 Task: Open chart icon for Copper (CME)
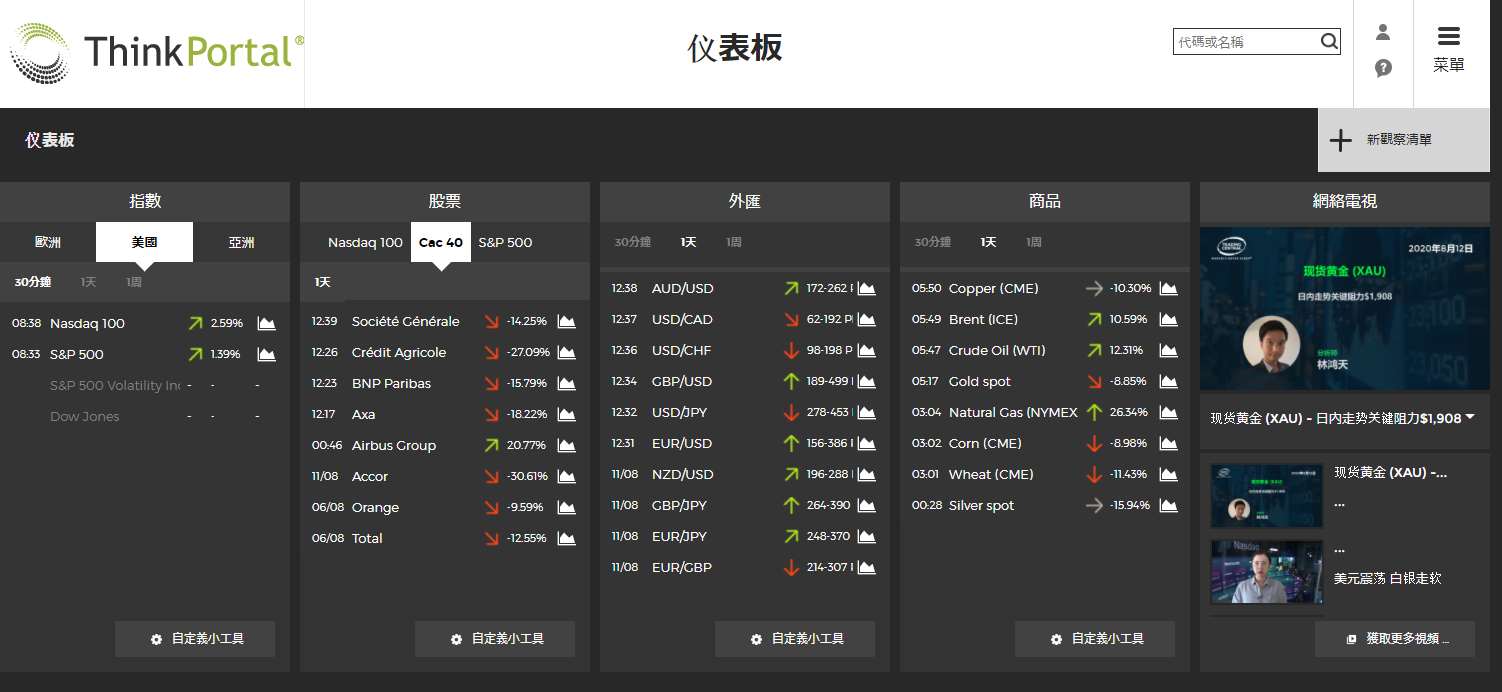point(1168,288)
